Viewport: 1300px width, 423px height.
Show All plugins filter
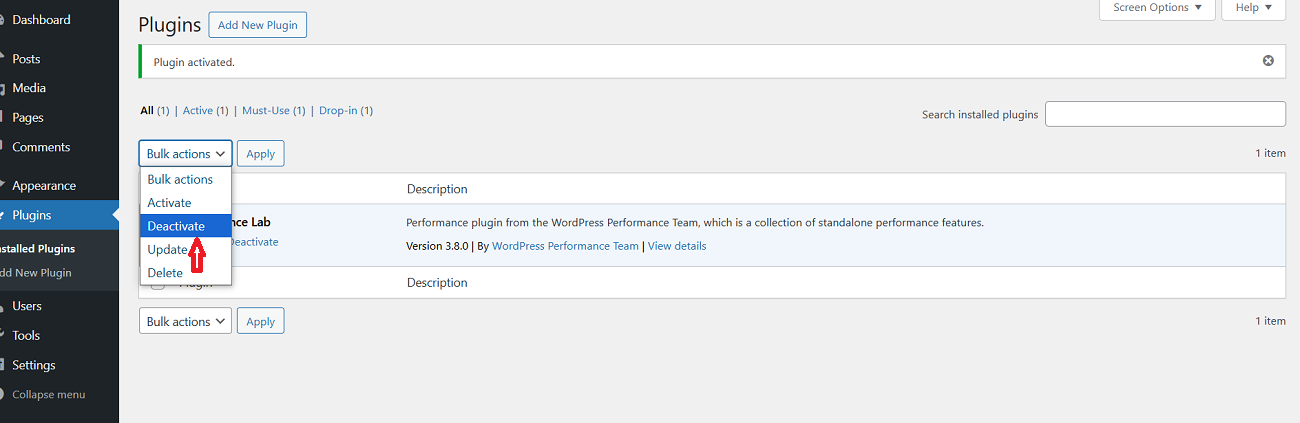click(147, 110)
